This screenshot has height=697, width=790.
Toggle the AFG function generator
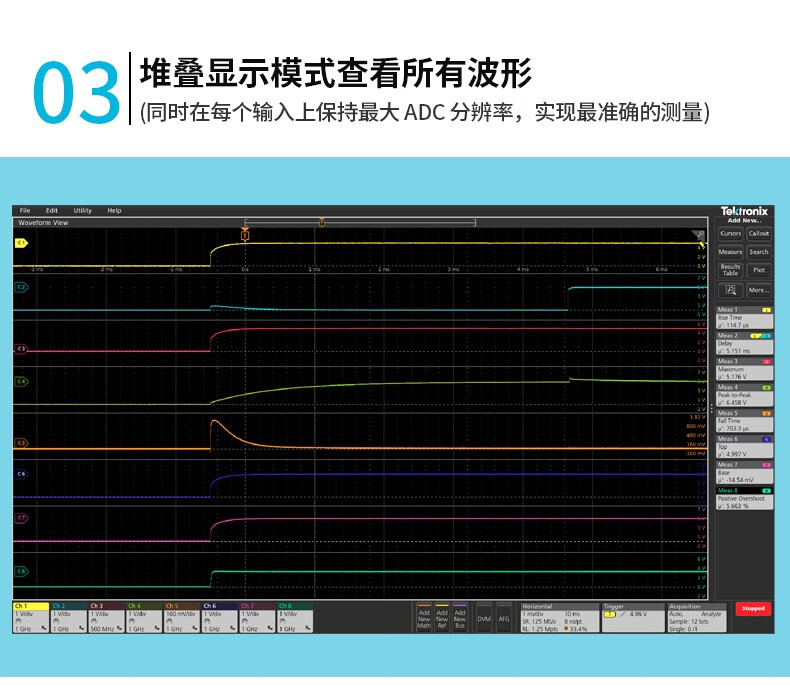pyautogui.click(x=504, y=618)
